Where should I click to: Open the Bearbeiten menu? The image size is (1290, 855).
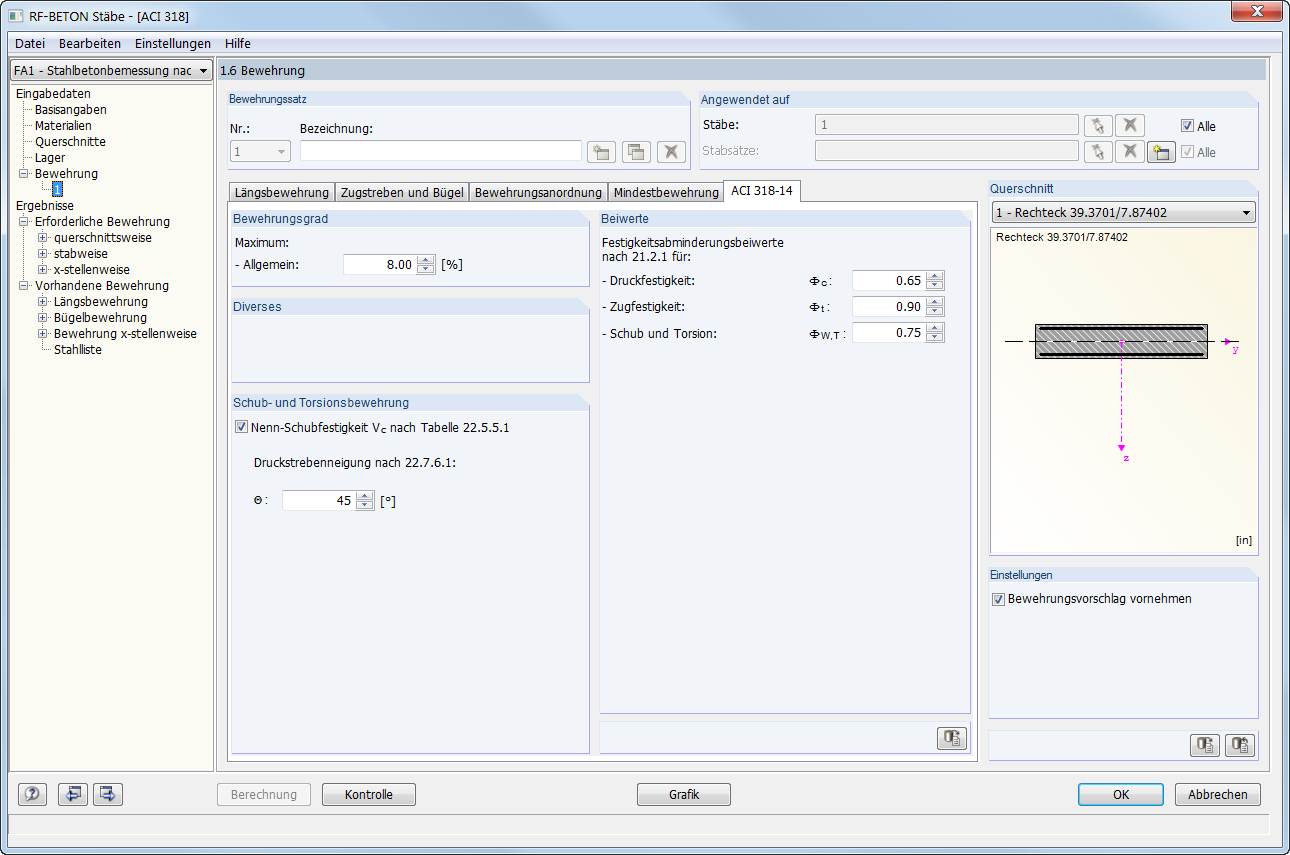point(90,44)
